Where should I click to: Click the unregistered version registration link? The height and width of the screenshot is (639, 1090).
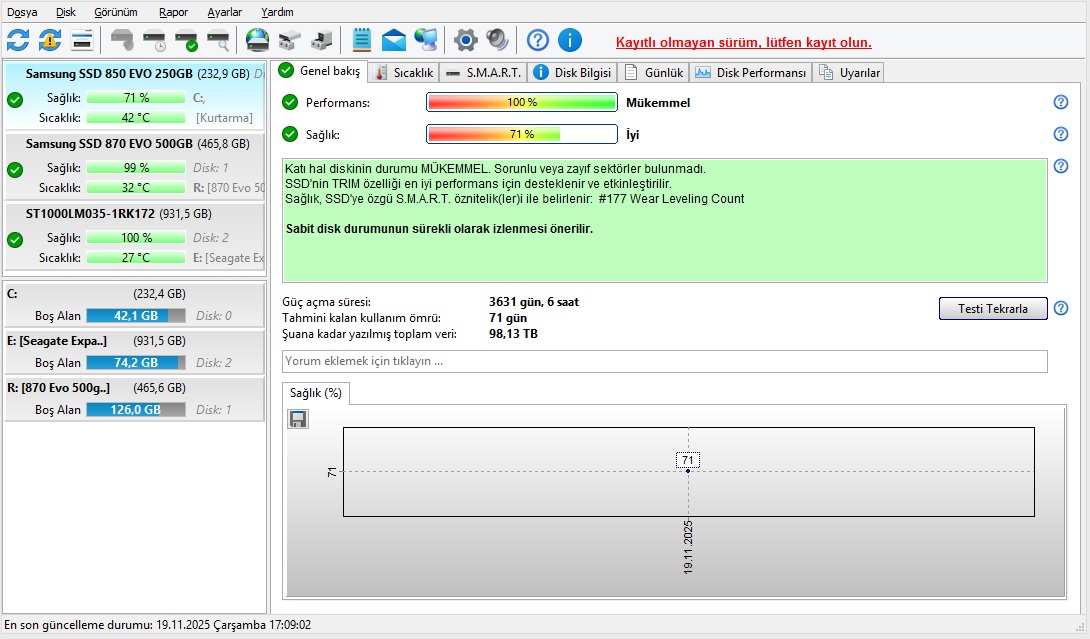tap(743, 42)
